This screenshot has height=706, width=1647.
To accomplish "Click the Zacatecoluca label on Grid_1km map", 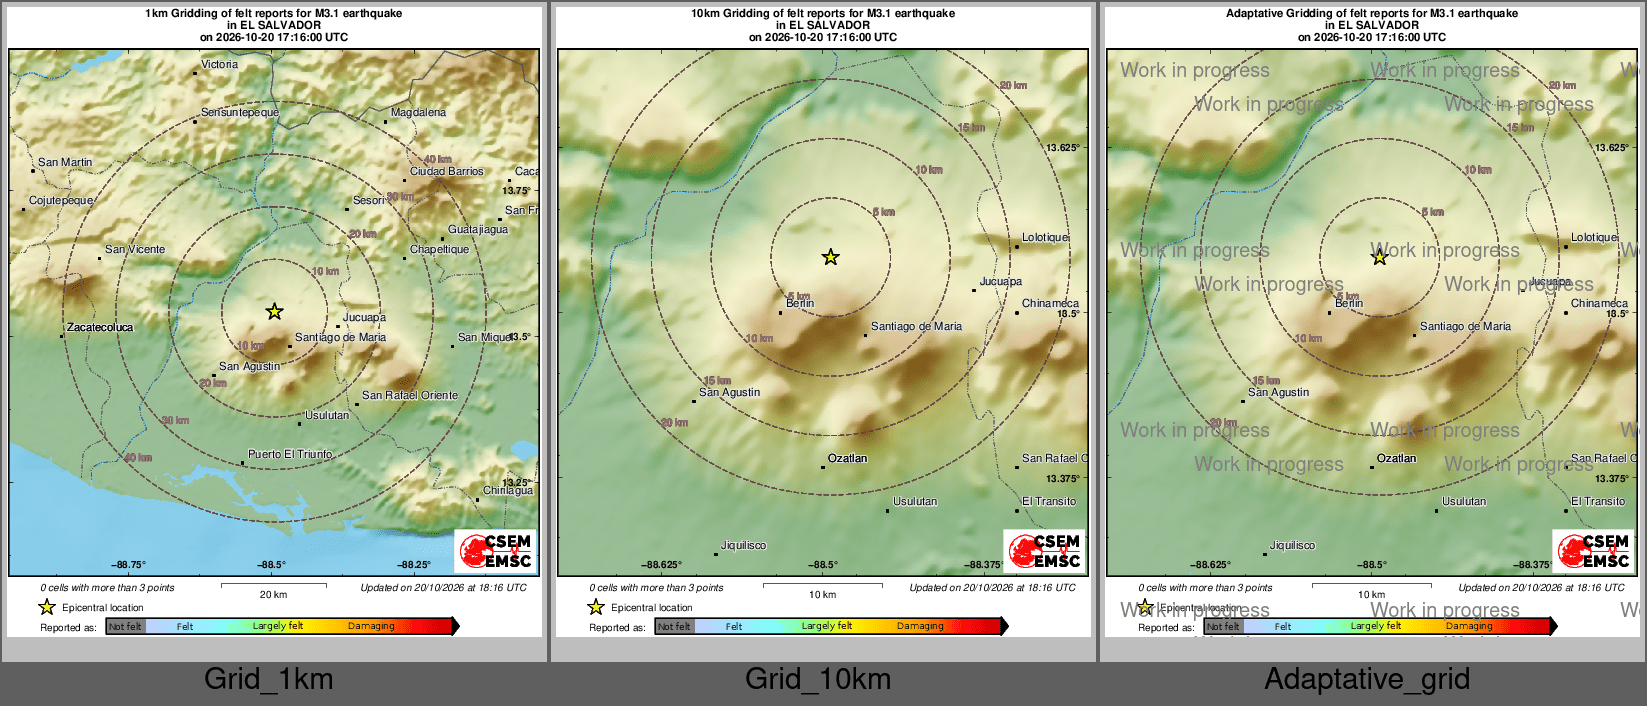I will [x=100, y=327].
